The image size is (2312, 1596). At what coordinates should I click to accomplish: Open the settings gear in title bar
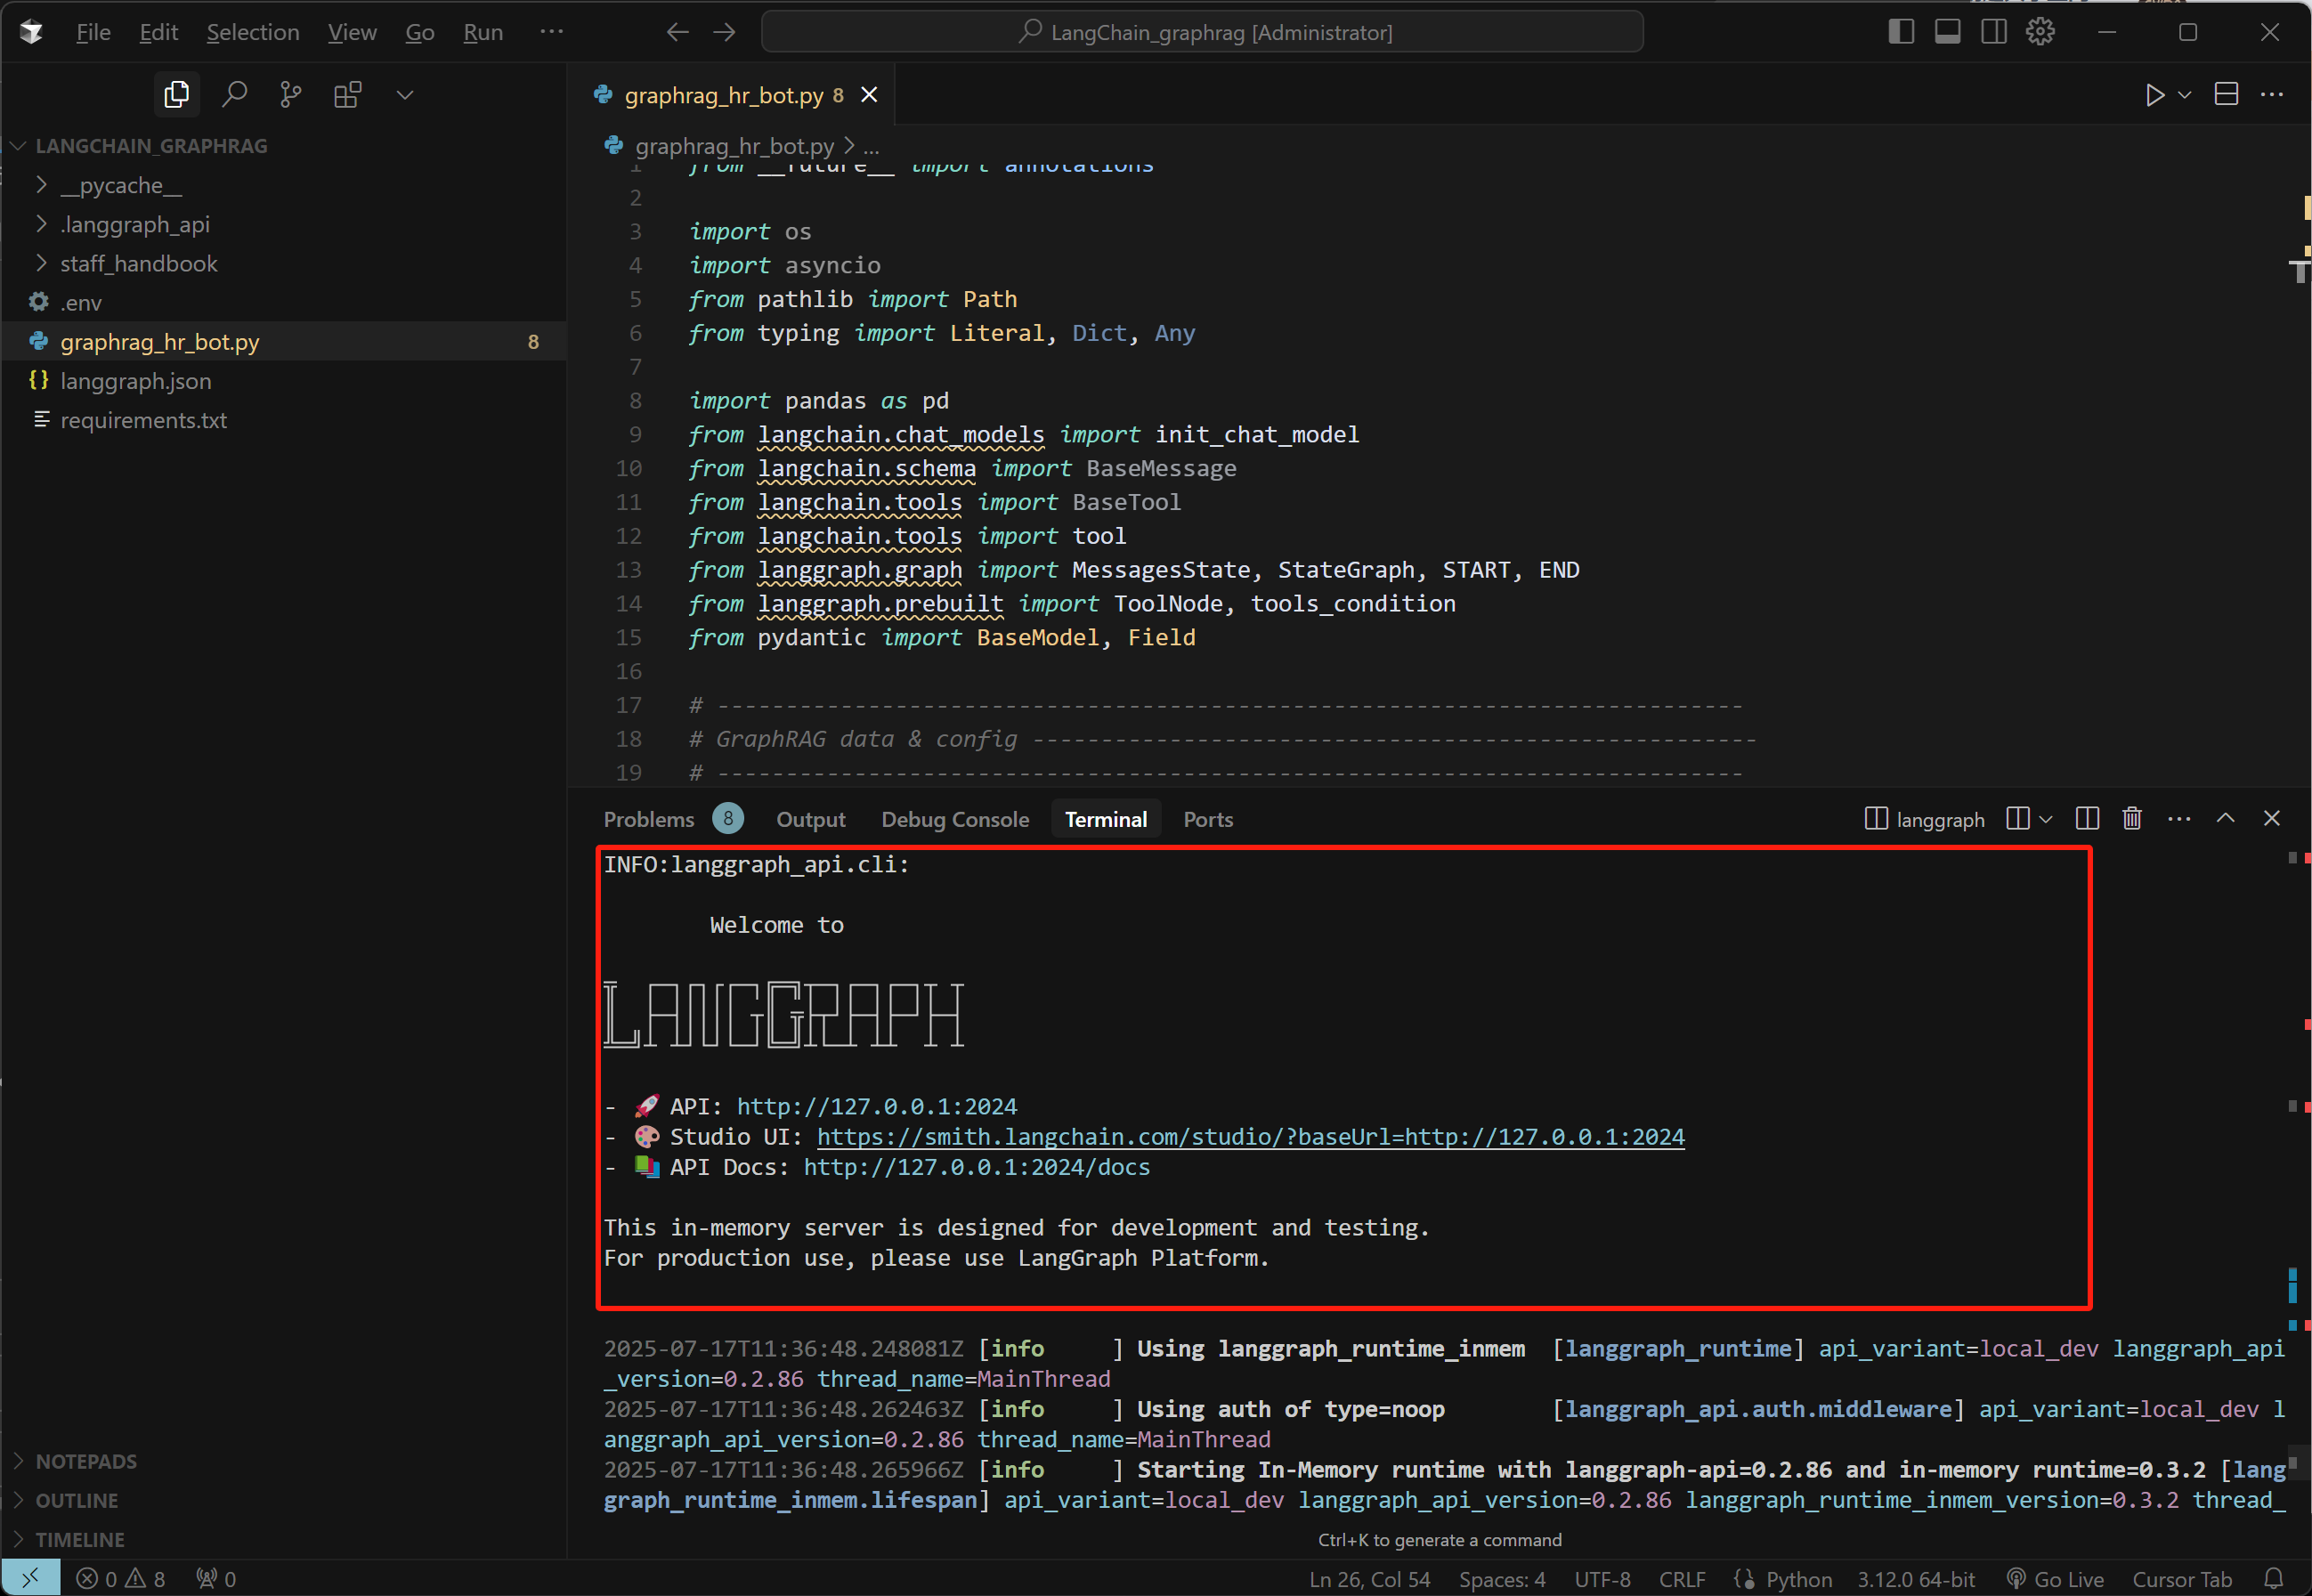2040,32
